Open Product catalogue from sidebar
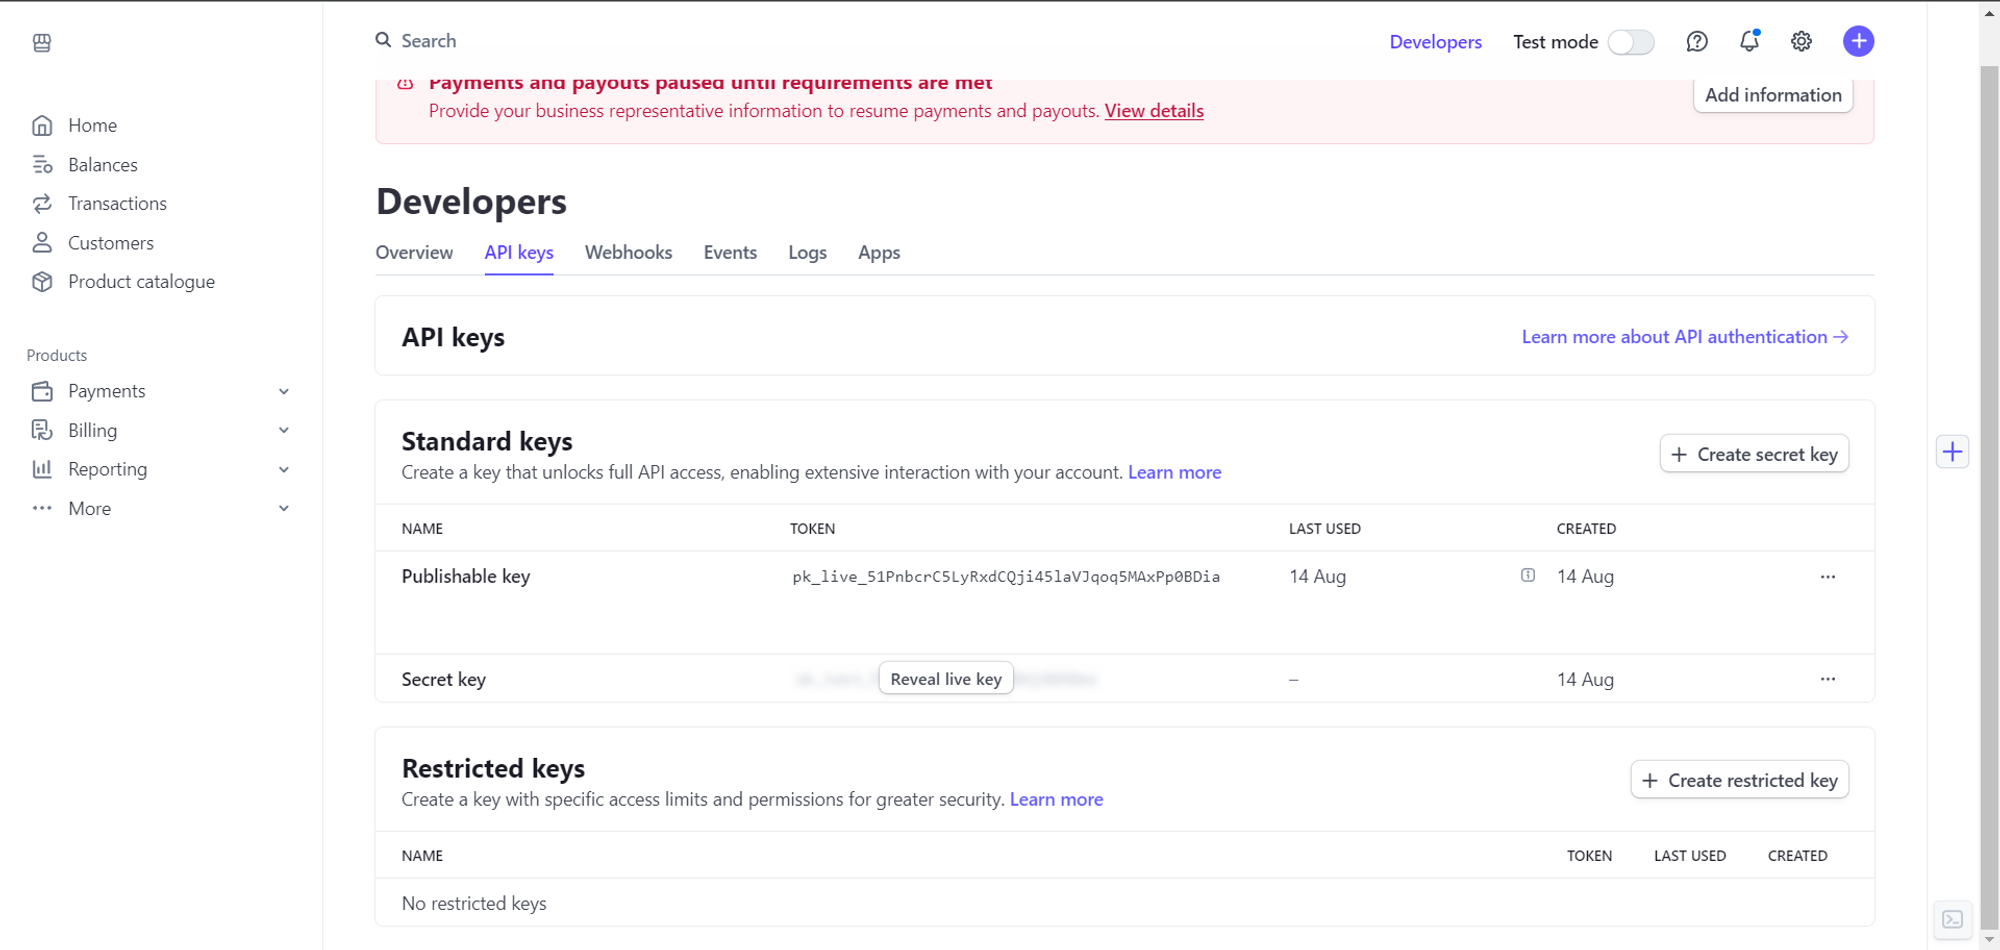 [x=141, y=281]
